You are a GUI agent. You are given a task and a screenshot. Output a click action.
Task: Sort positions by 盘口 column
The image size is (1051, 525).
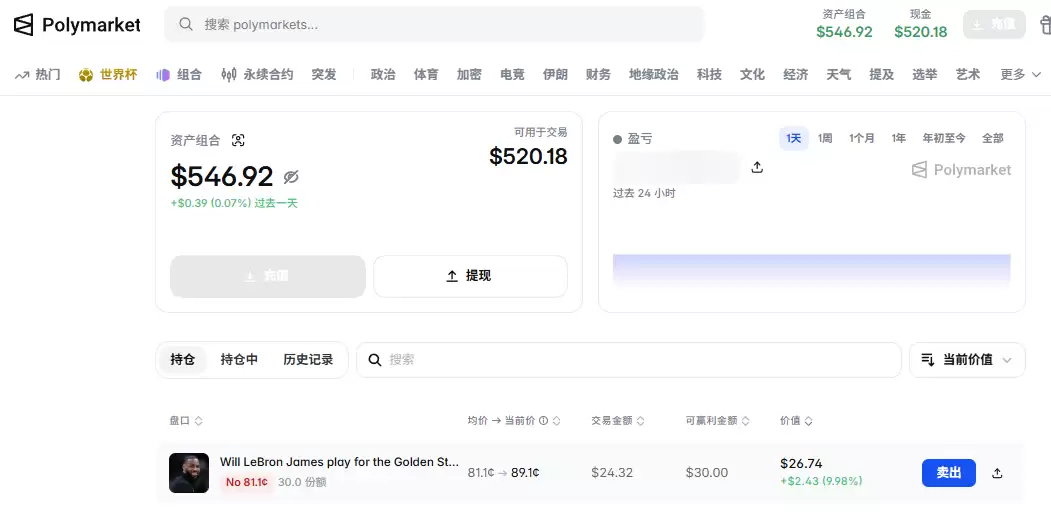click(186, 420)
